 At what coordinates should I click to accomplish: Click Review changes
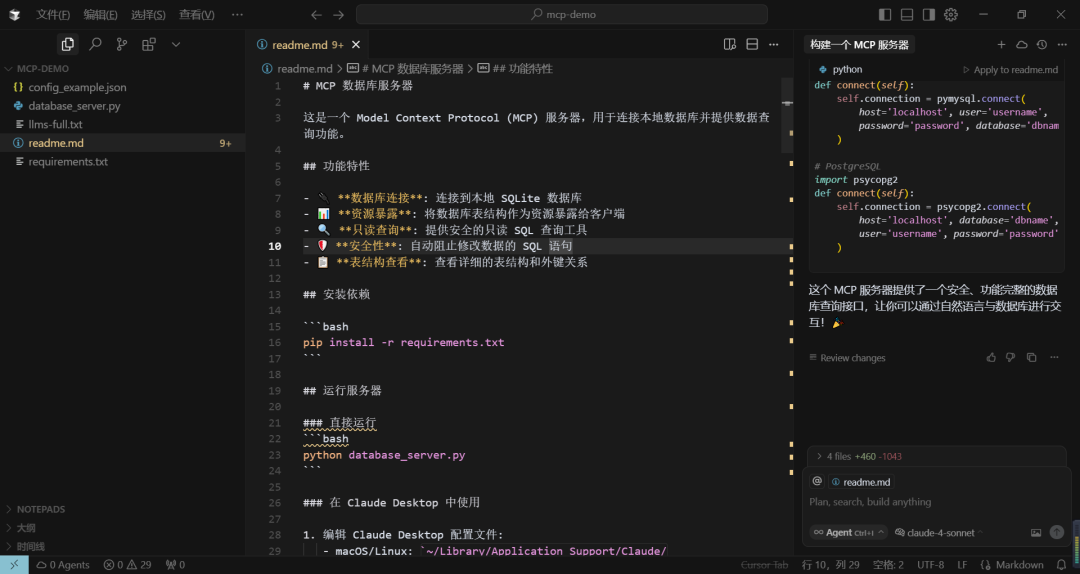(x=852, y=358)
